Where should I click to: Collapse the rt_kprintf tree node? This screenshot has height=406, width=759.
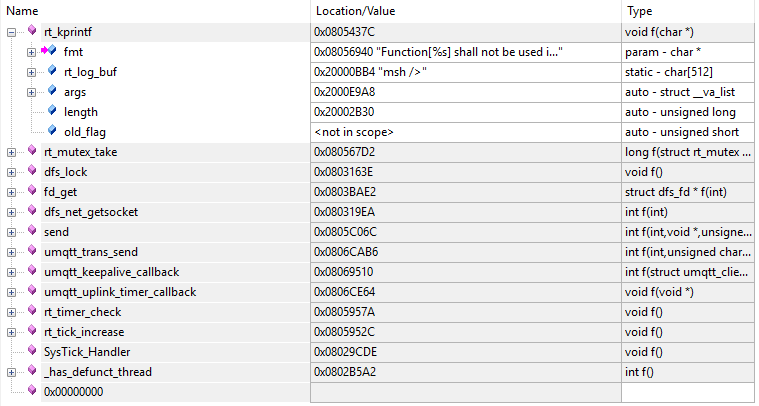point(11,32)
